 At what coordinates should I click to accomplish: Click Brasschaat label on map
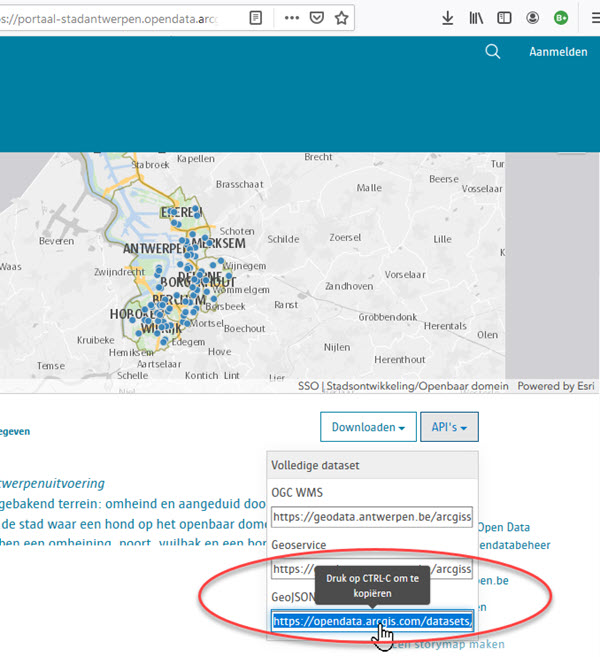click(240, 184)
